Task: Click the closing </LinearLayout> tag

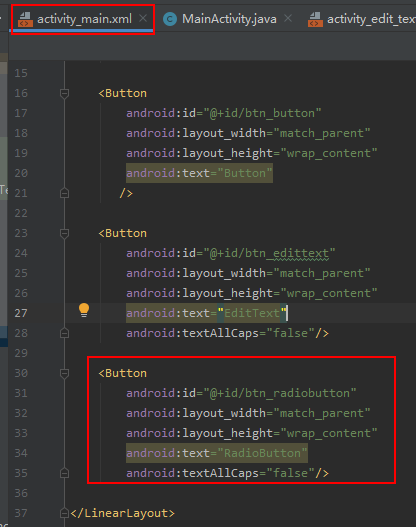Action: click(x=123, y=513)
